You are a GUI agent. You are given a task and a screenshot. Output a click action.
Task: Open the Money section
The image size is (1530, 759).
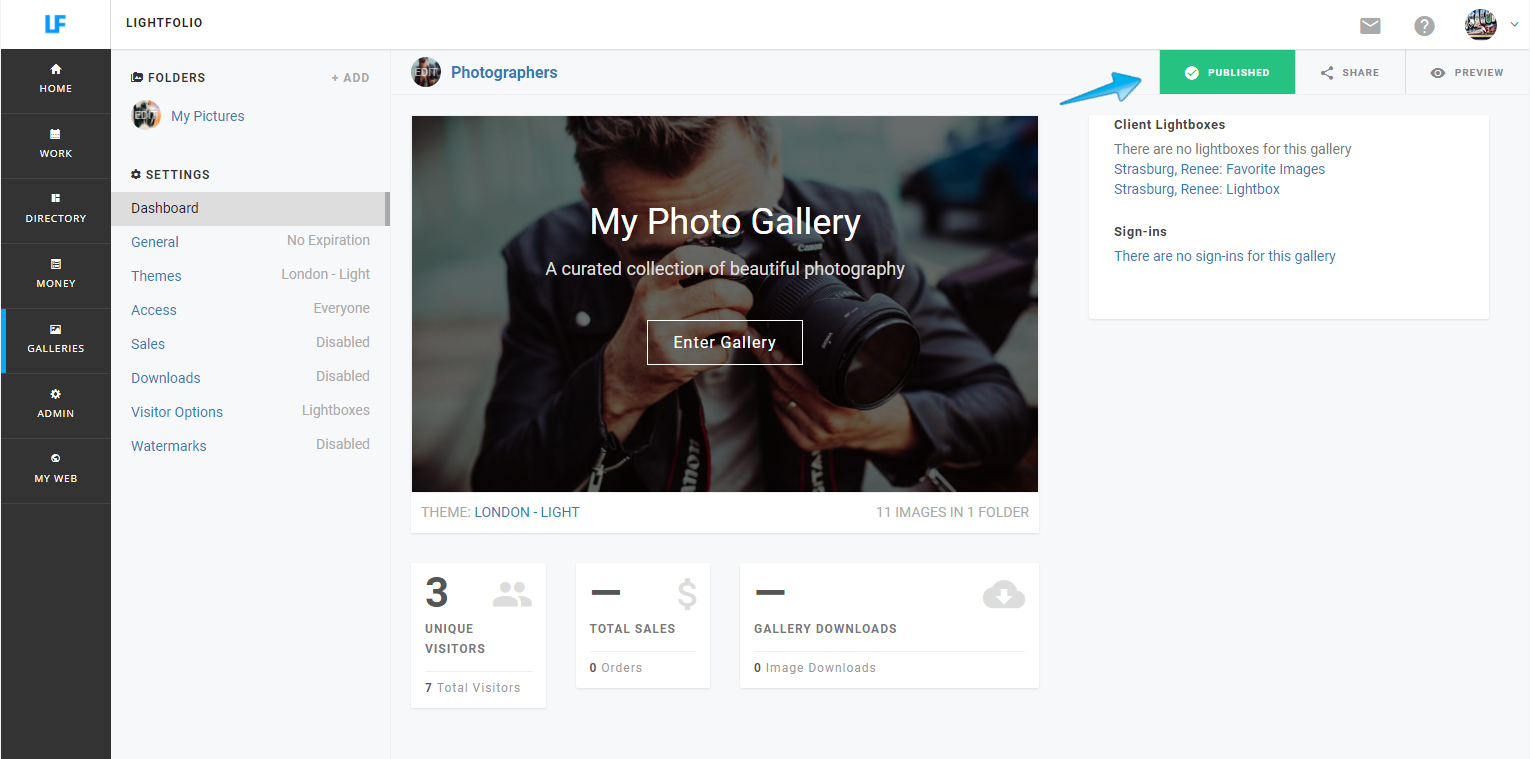(56, 274)
